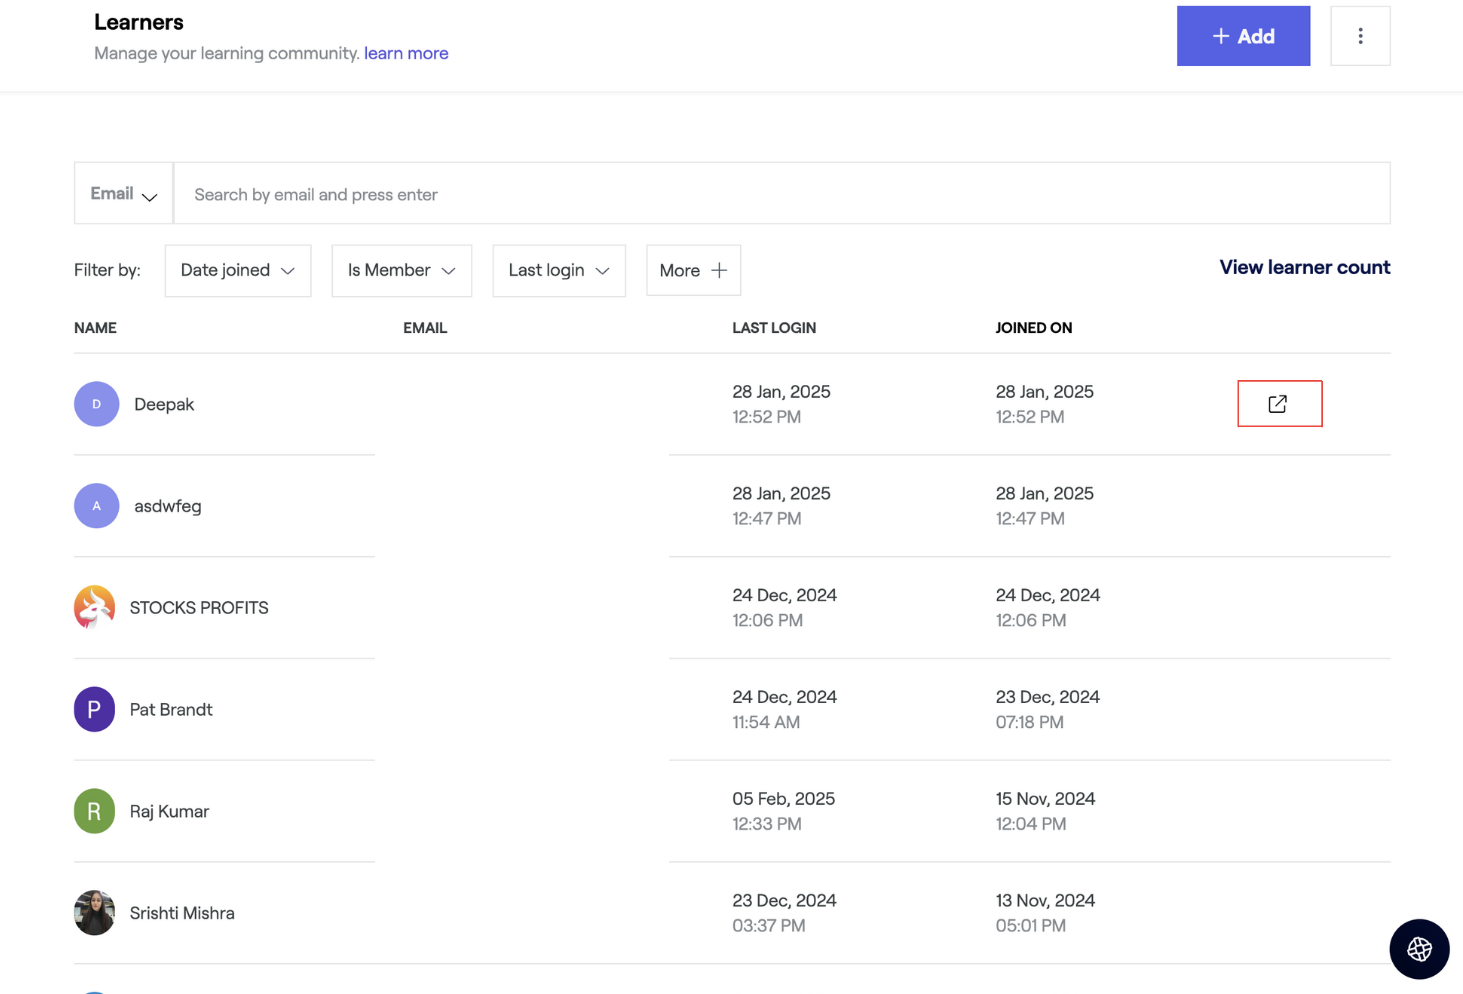Open Deepak's profile via external link icon
Viewport: 1463px width, 994px height.
point(1278,404)
